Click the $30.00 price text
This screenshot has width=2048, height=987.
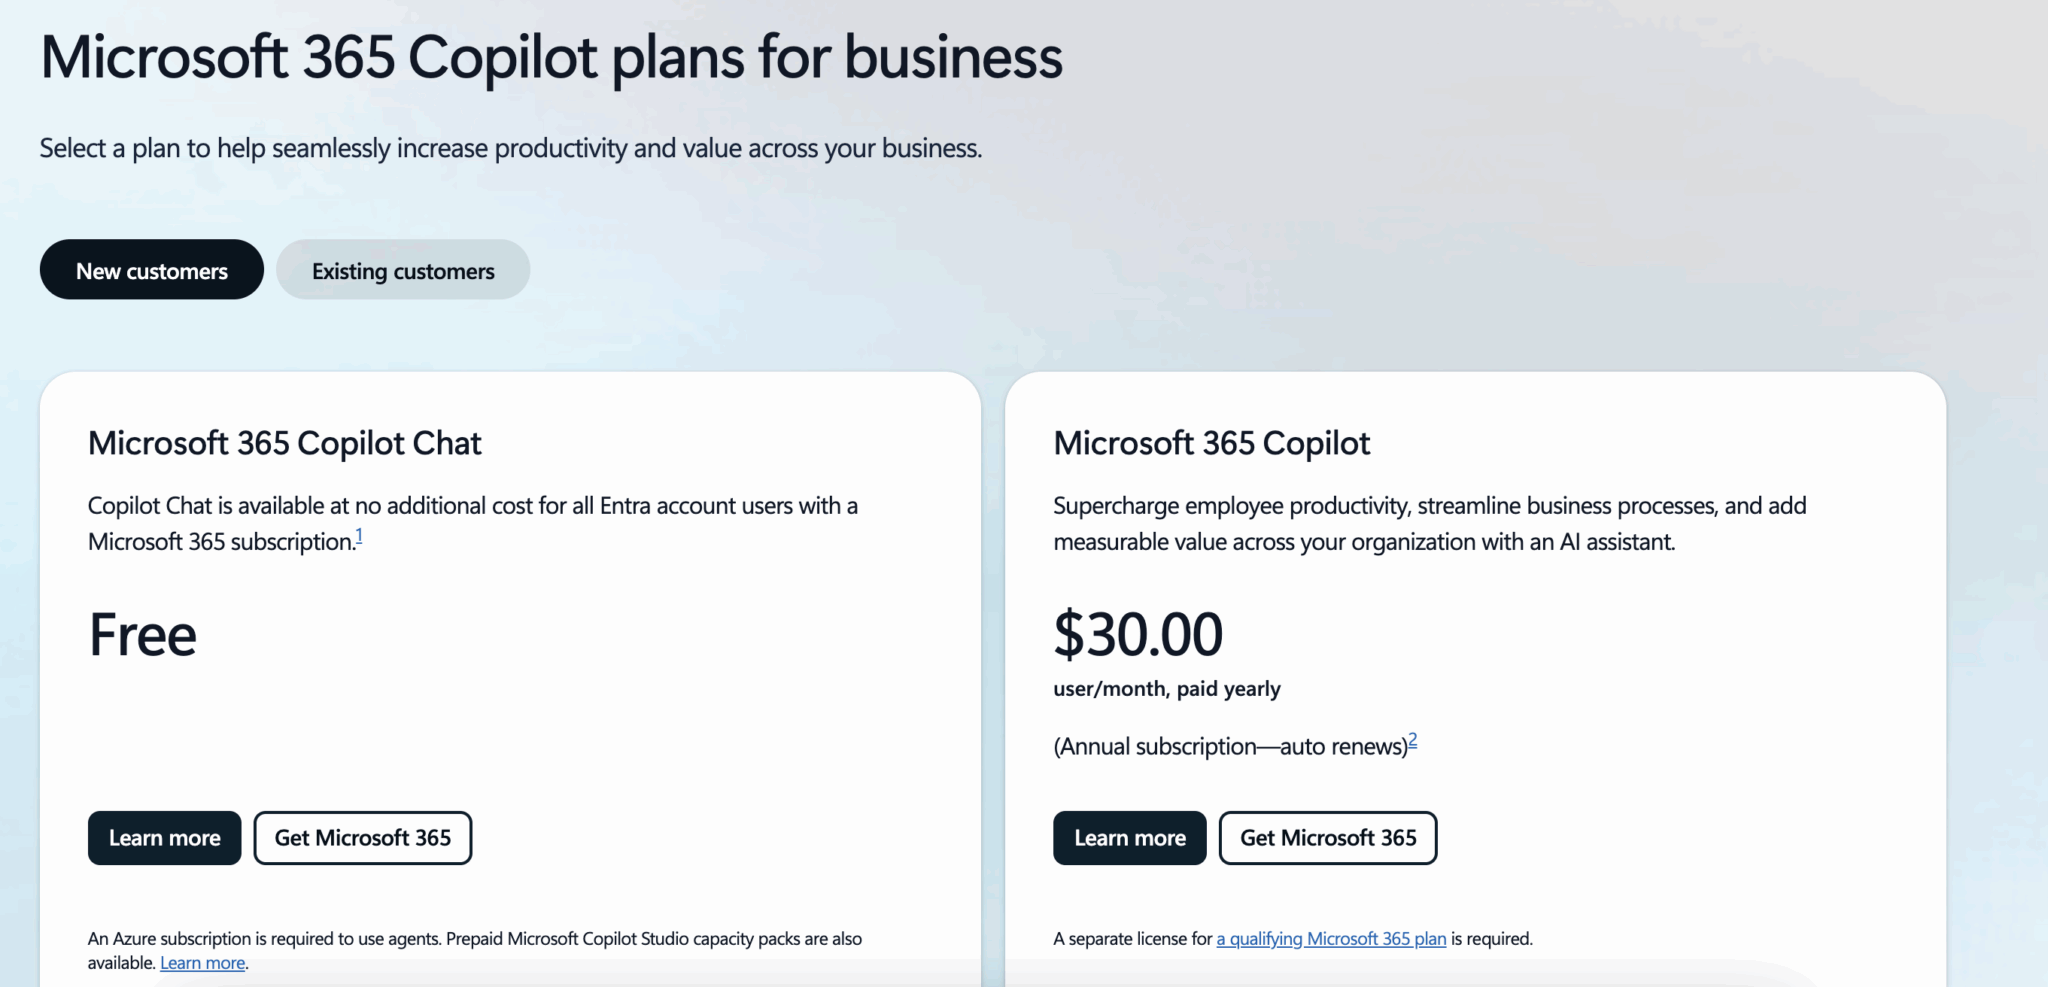coord(1139,634)
